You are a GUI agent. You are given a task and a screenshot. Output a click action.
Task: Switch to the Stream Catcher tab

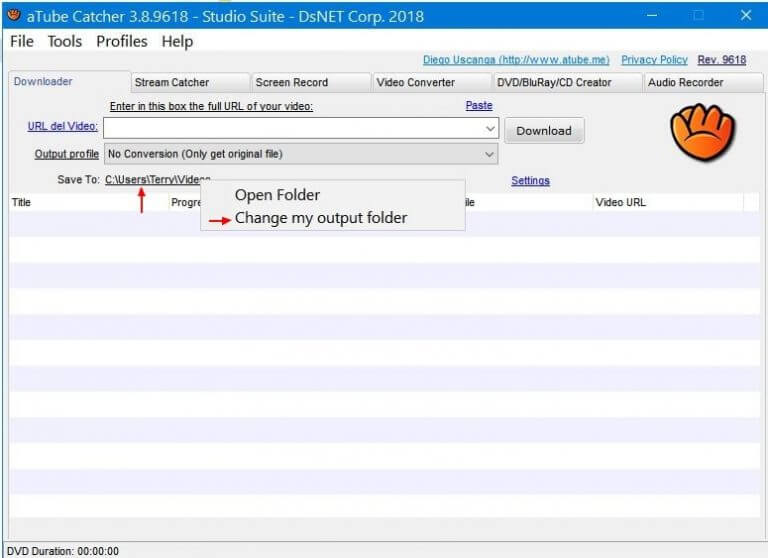[x=191, y=82]
